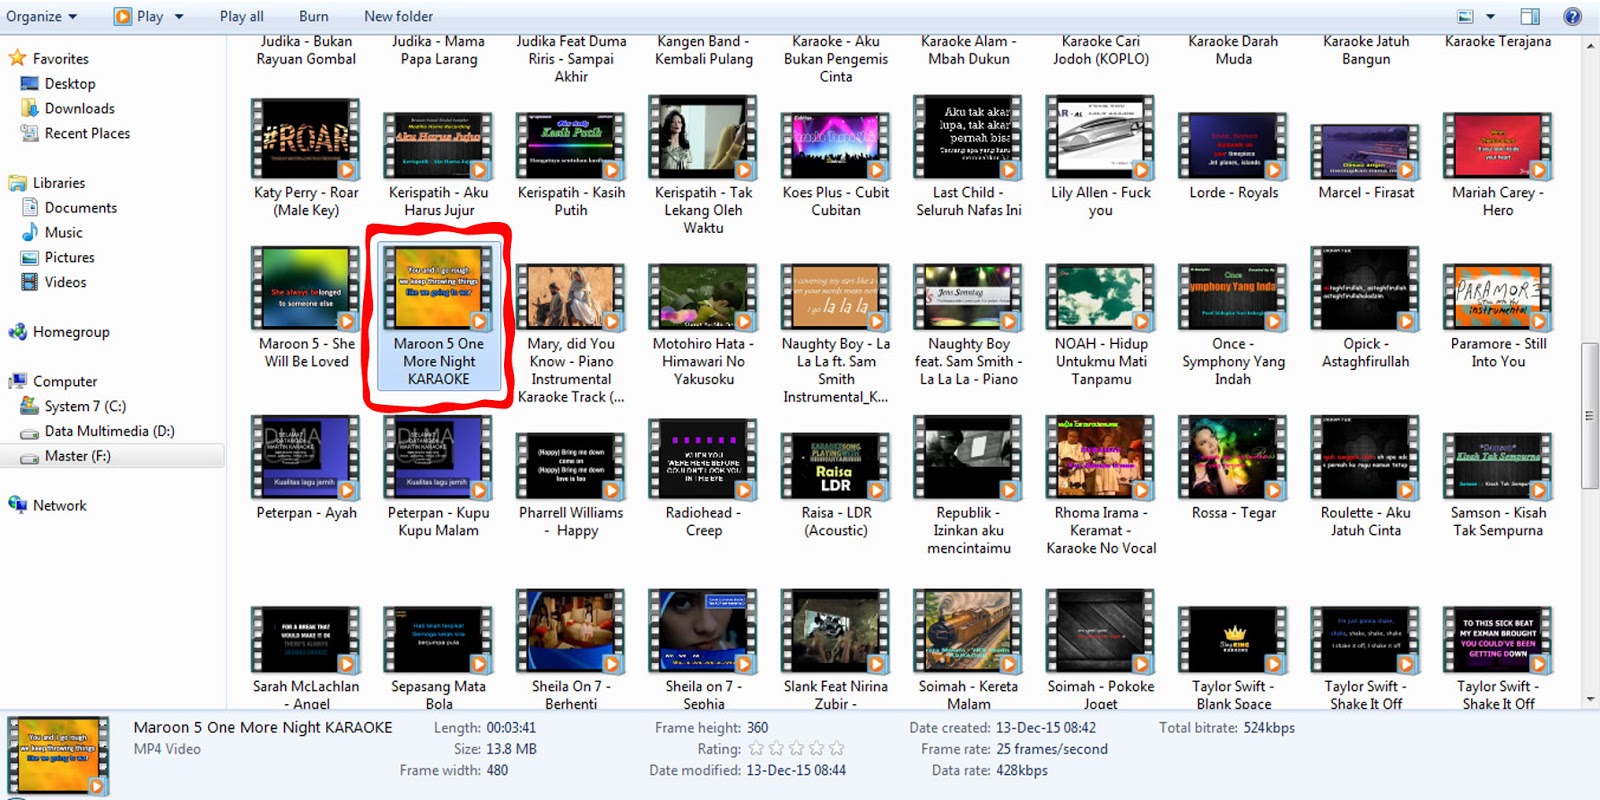The height and width of the screenshot is (800, 1600).
Task: Select Last Child - Seluruh Nafas Ini video
Action: coord(969,157)
